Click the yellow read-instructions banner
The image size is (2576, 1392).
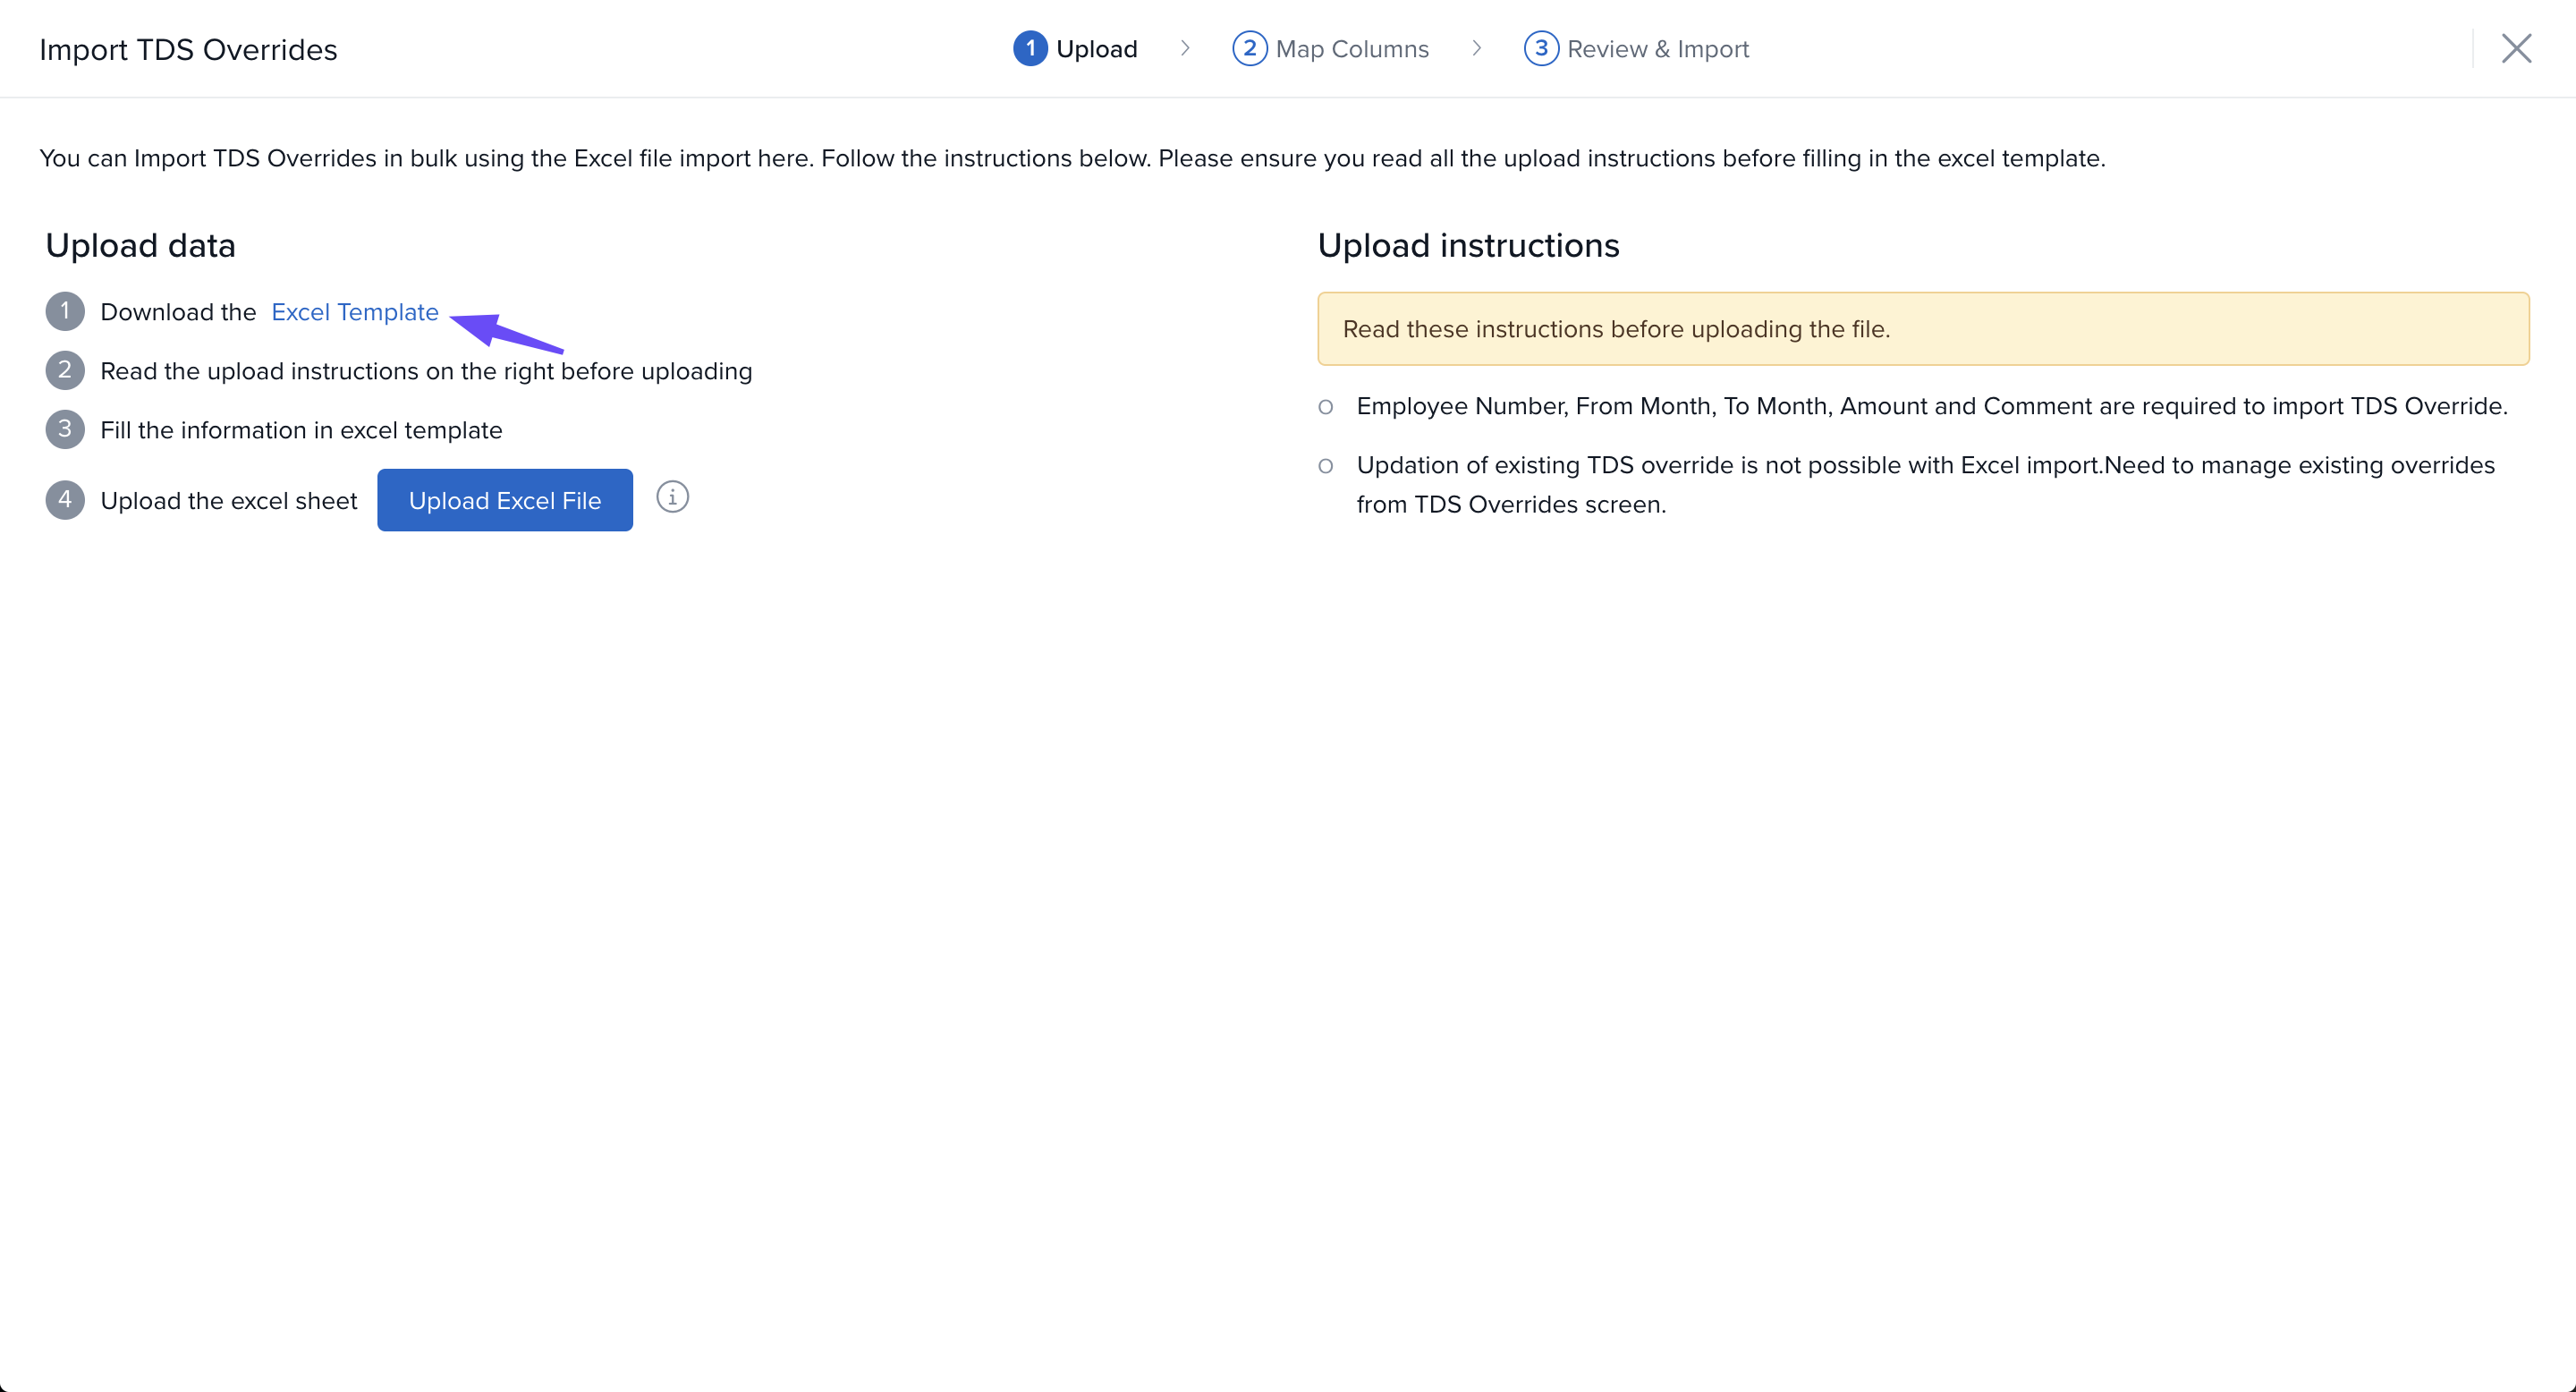(1922, 329)
